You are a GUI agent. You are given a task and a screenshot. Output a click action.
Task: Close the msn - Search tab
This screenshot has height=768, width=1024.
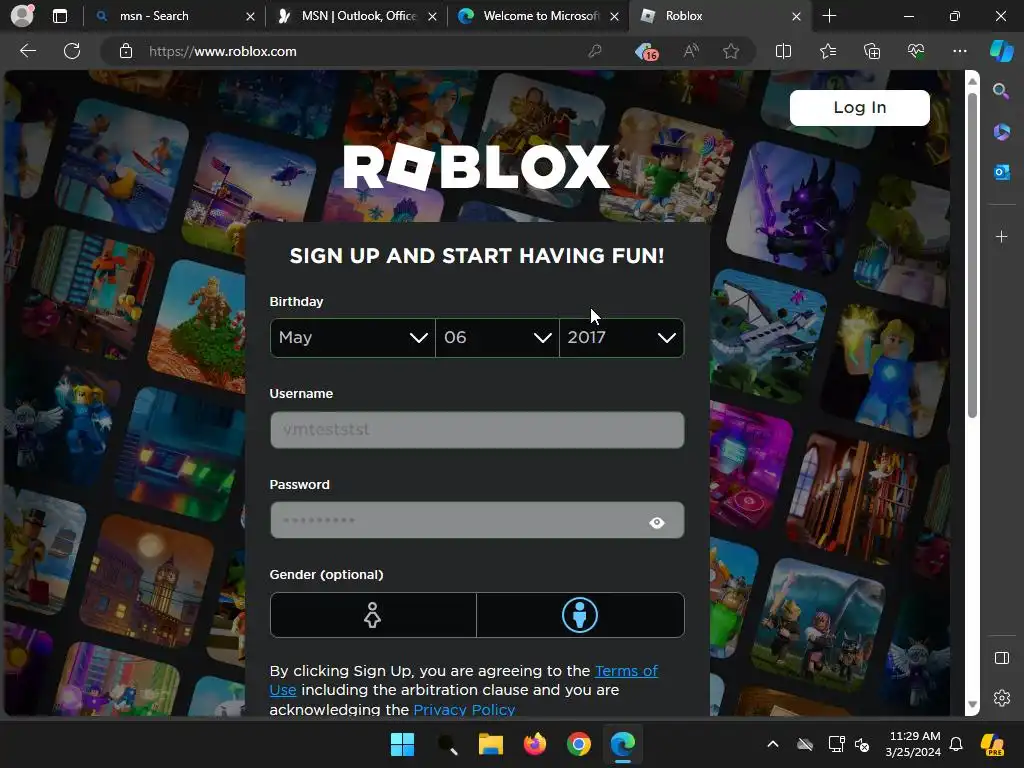(250, 16)
